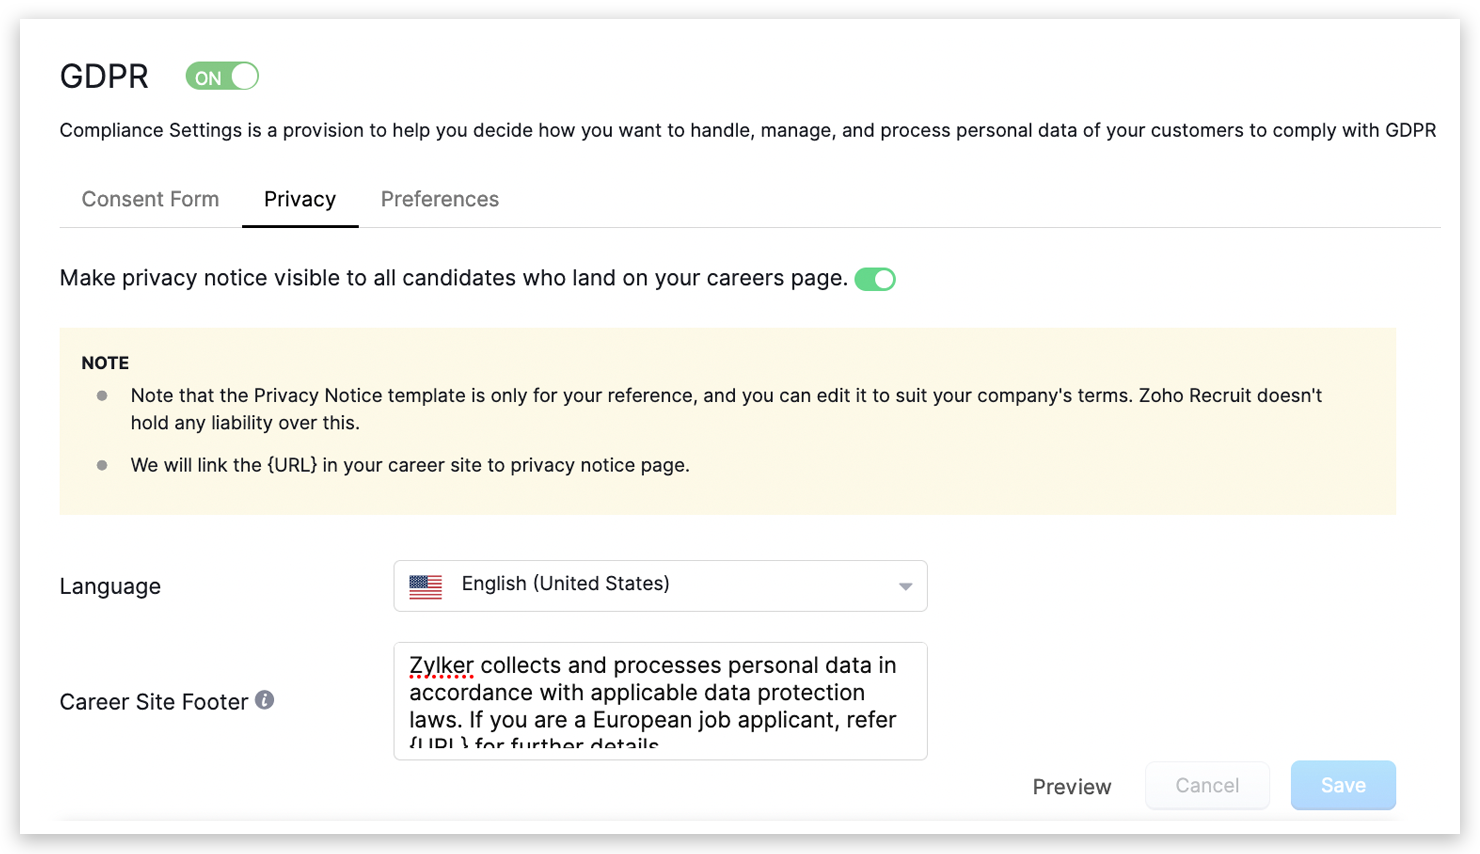Select the English (United States) combo box
Viewport: 1480px width, 854px height.
[660, 586]
